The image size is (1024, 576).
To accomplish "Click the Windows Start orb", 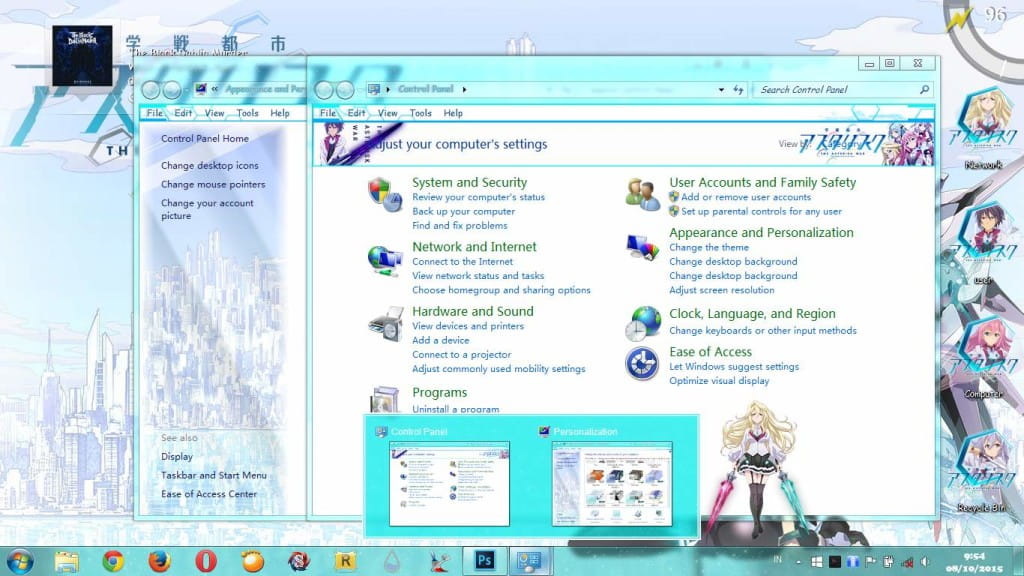I will 19,561.
